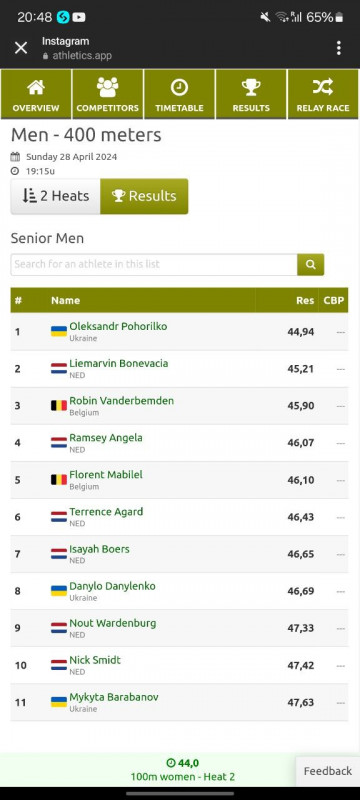
Task: Open Liemarvin Bonevacia's athlete profile
Action: [118, 363]
